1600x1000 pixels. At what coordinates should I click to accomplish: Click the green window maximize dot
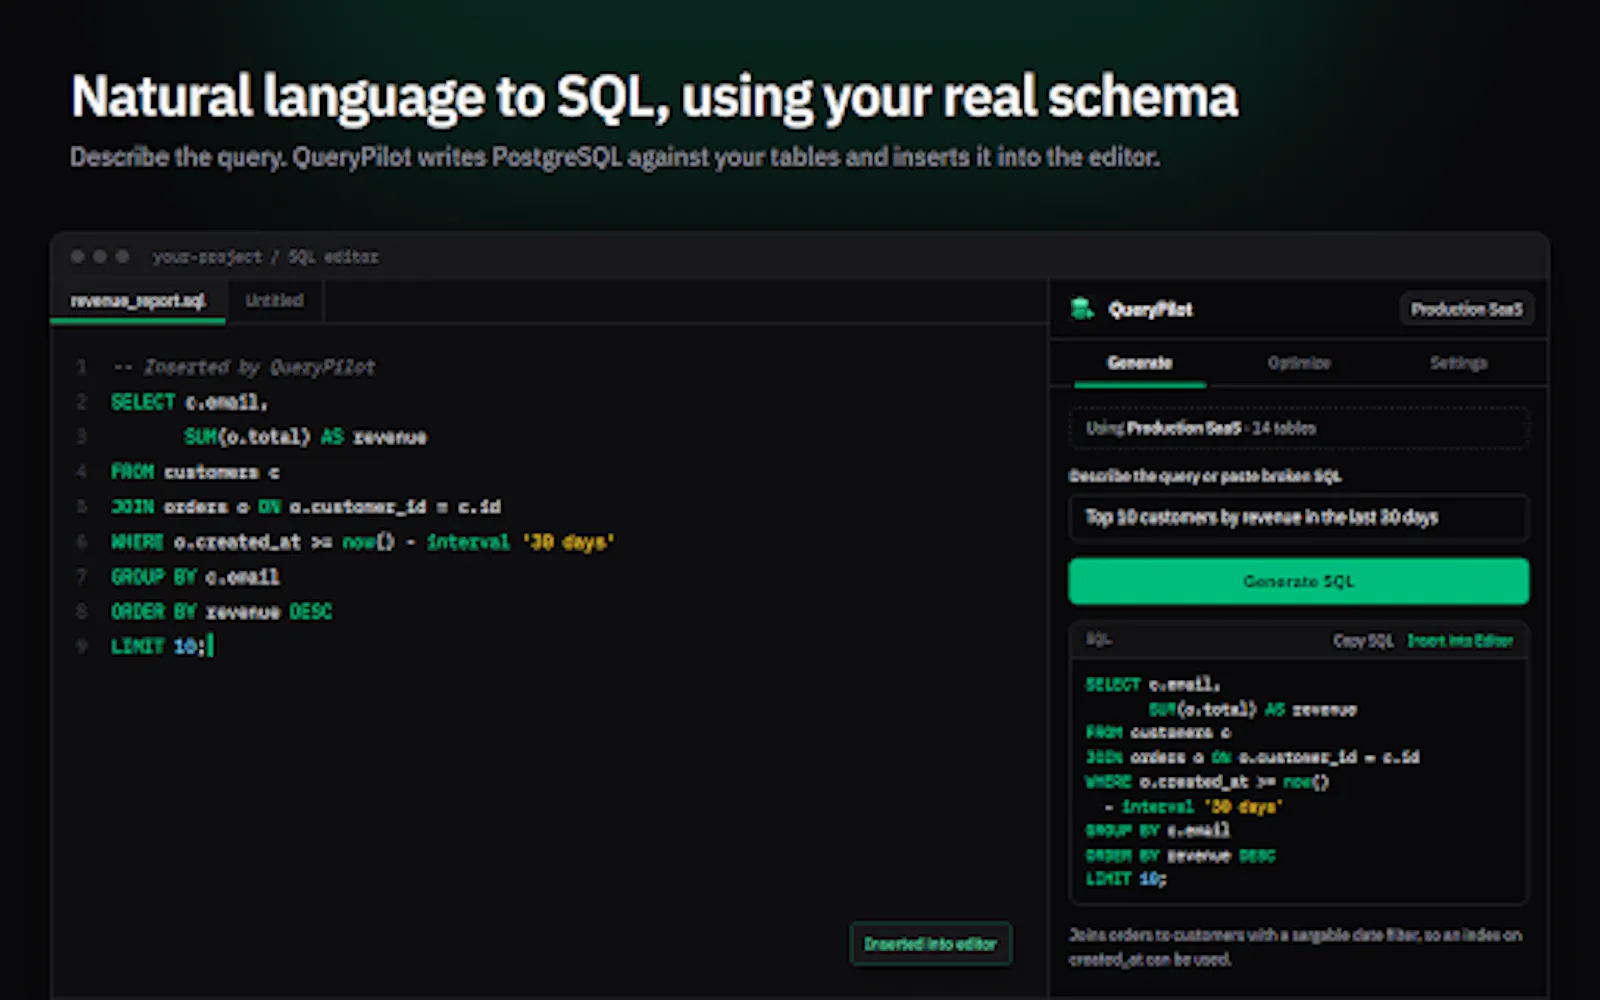click(122, 257)
